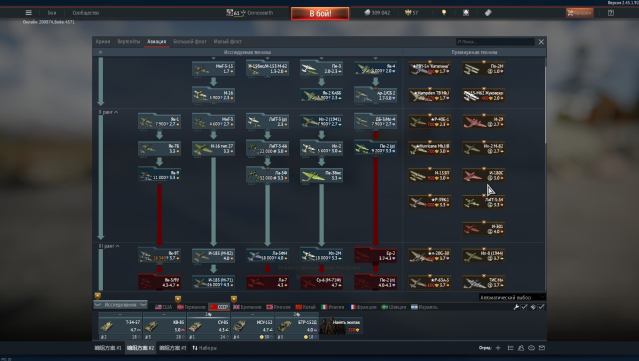The image size is (639, 361).
Task: Click the wrench repair icon
Action: click(516, 307)
